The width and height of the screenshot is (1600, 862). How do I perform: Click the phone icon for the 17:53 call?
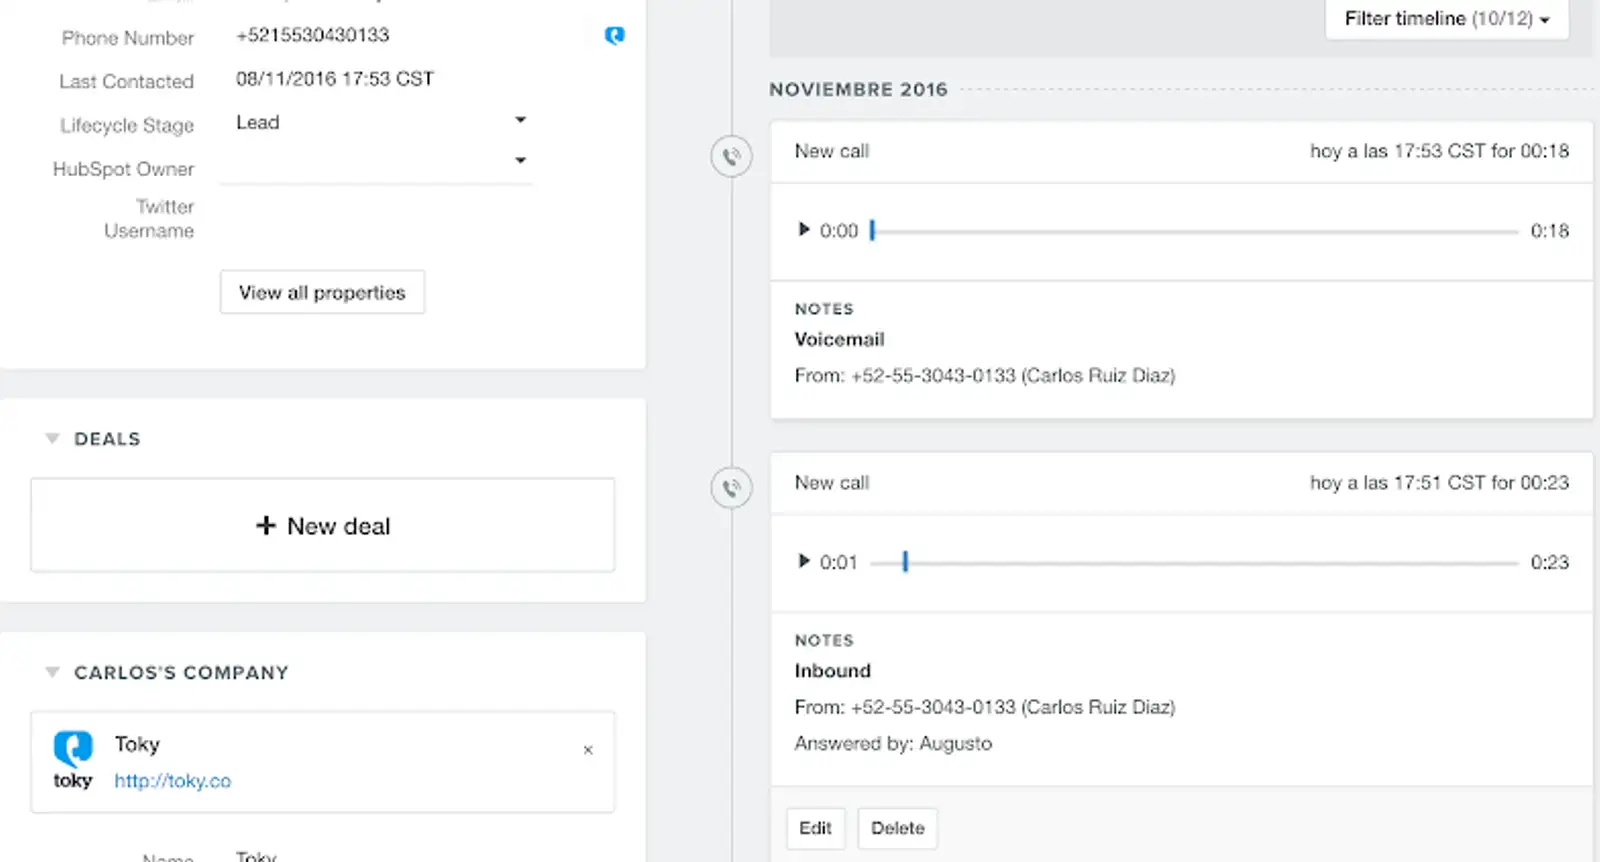pos(732,157)
